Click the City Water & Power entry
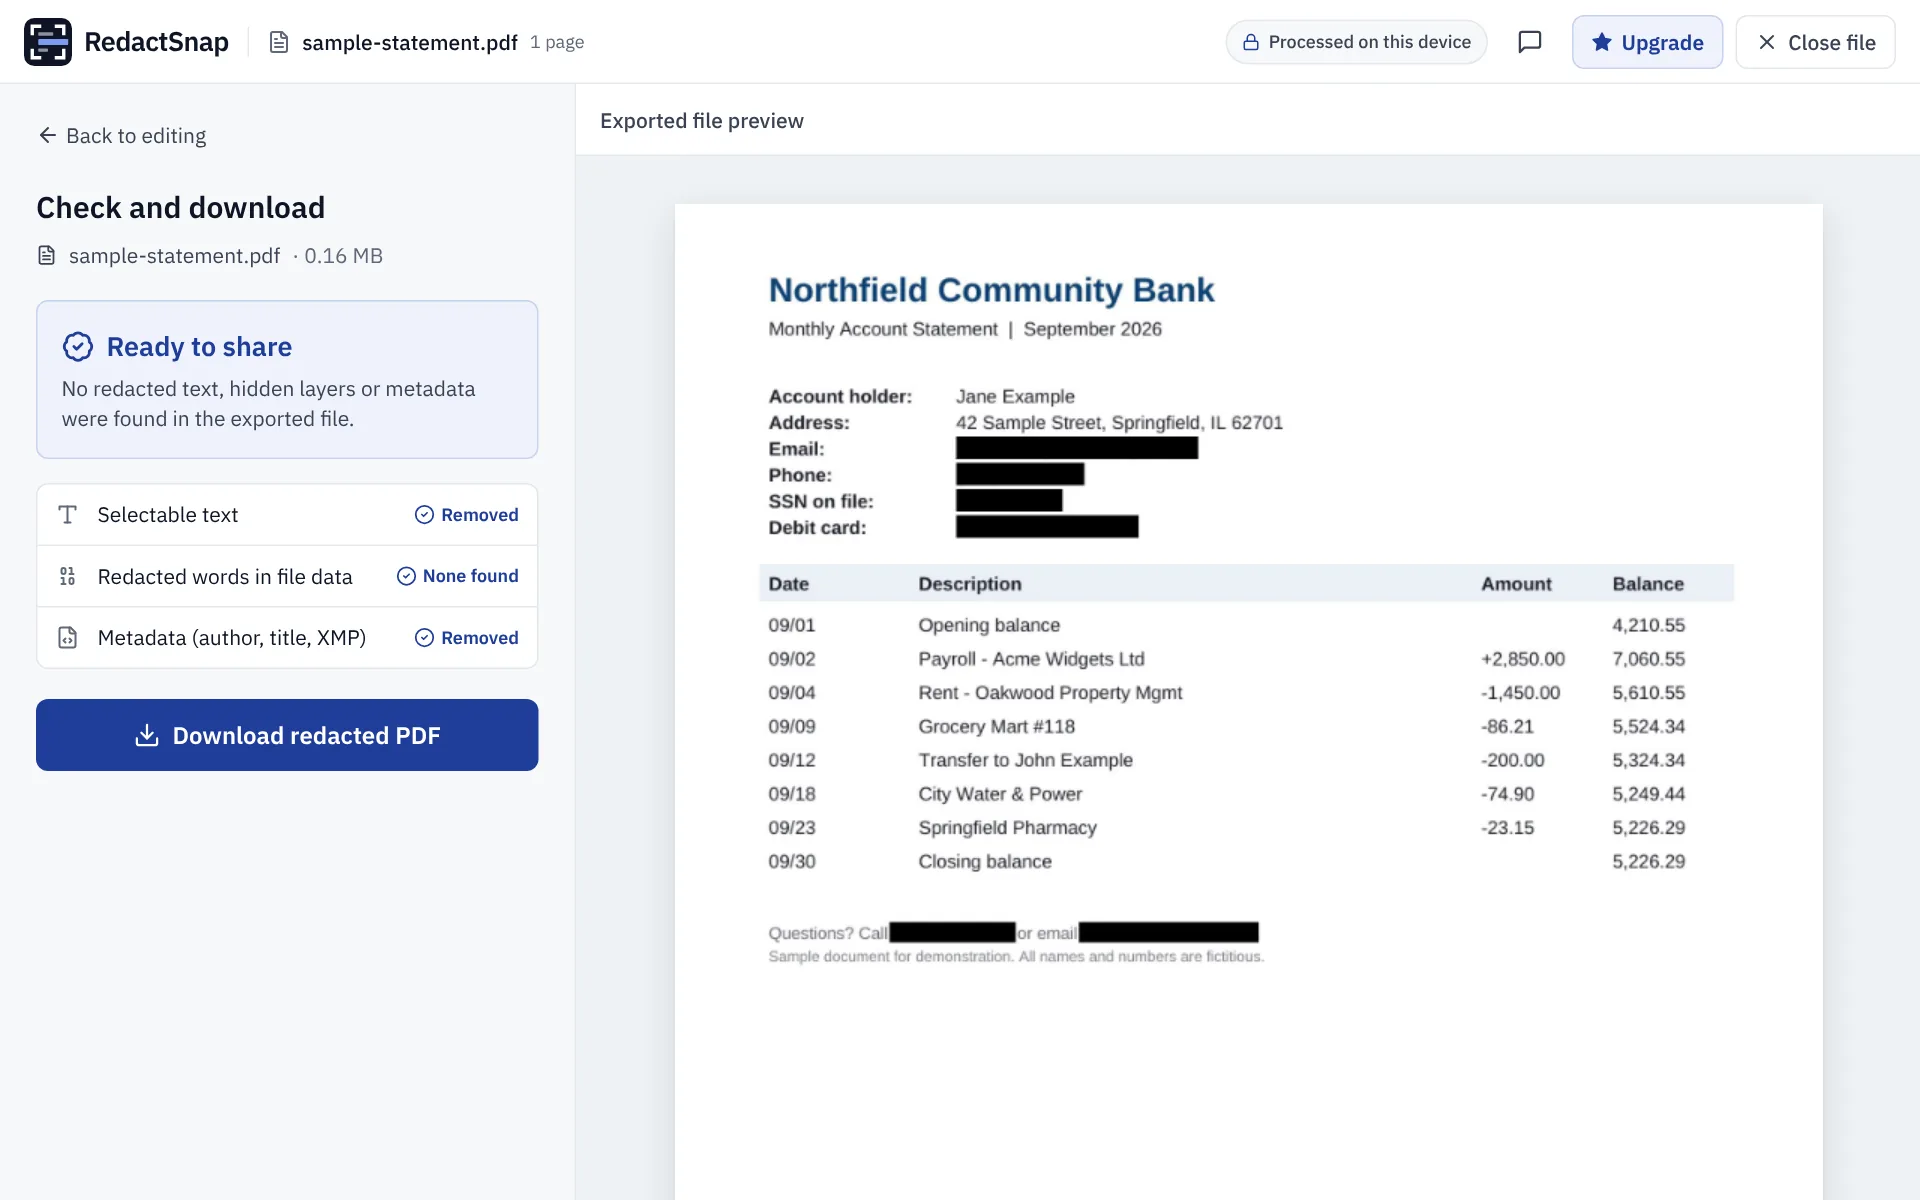The height and width of the screenshot is (1200, 1920). coord(1000,794)
